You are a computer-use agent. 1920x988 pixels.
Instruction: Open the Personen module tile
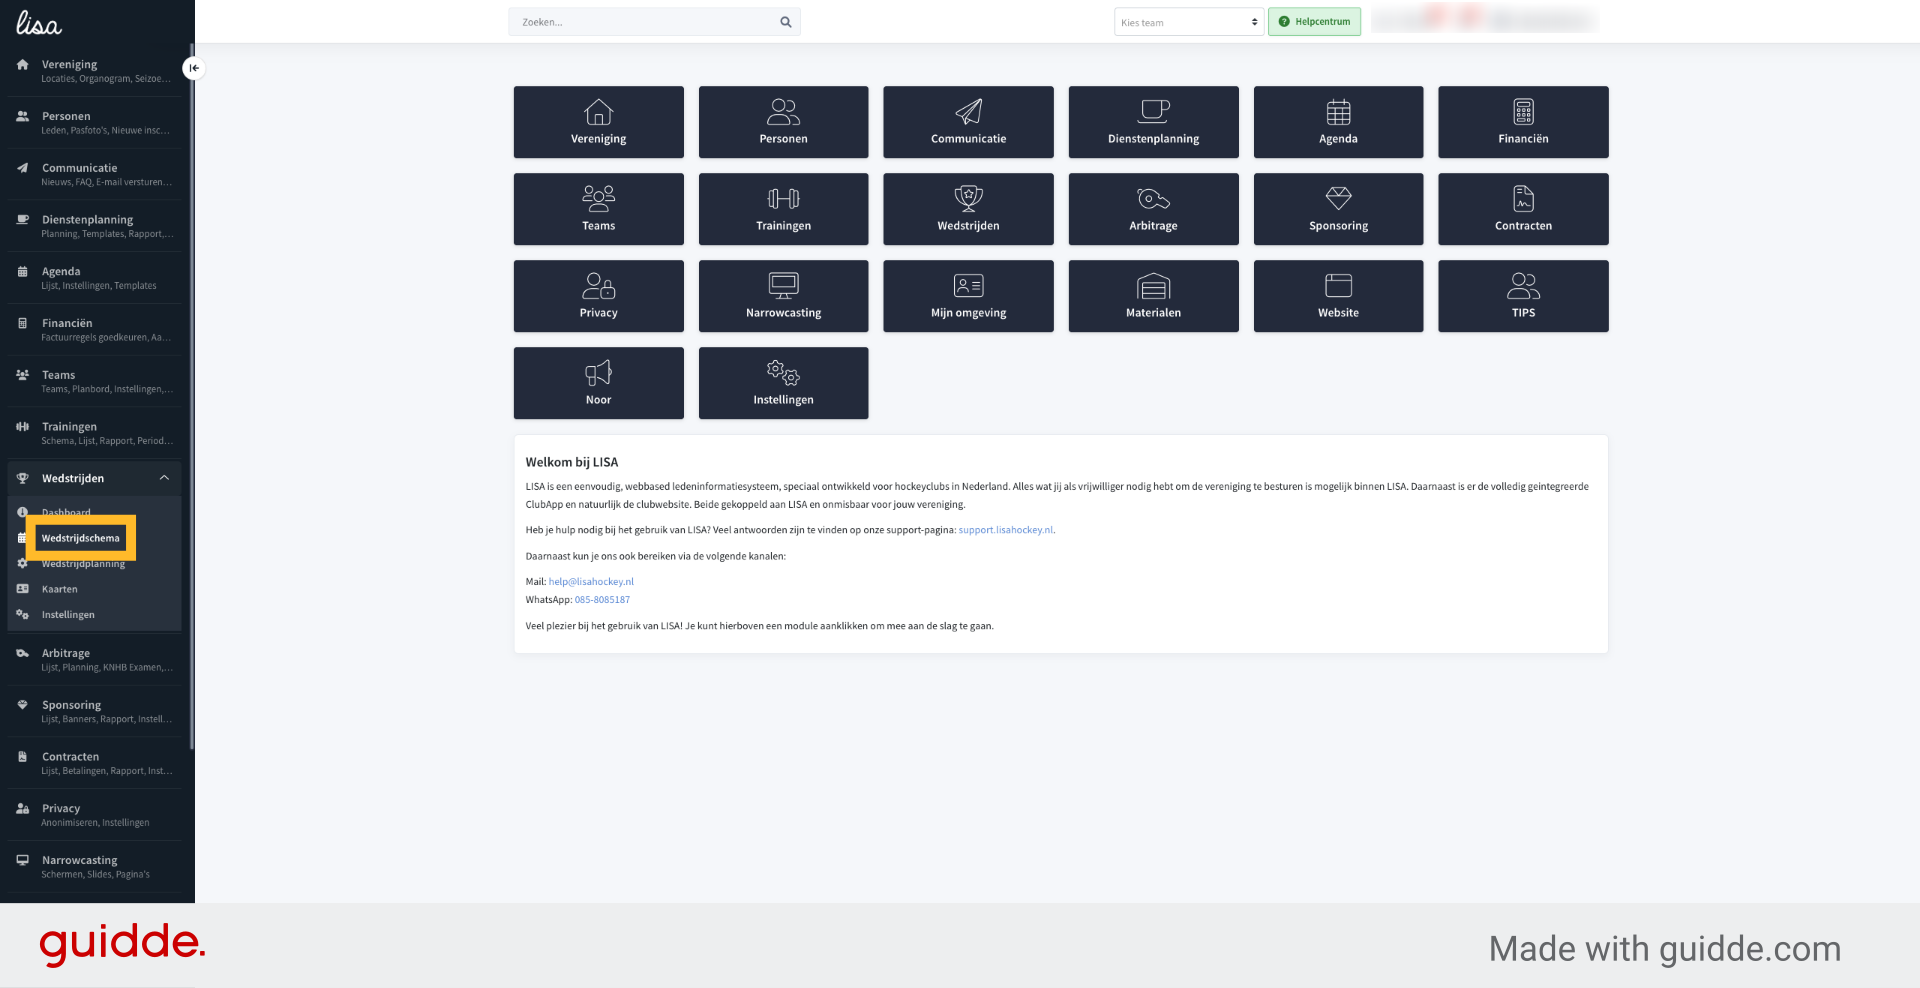coord(783,122)
